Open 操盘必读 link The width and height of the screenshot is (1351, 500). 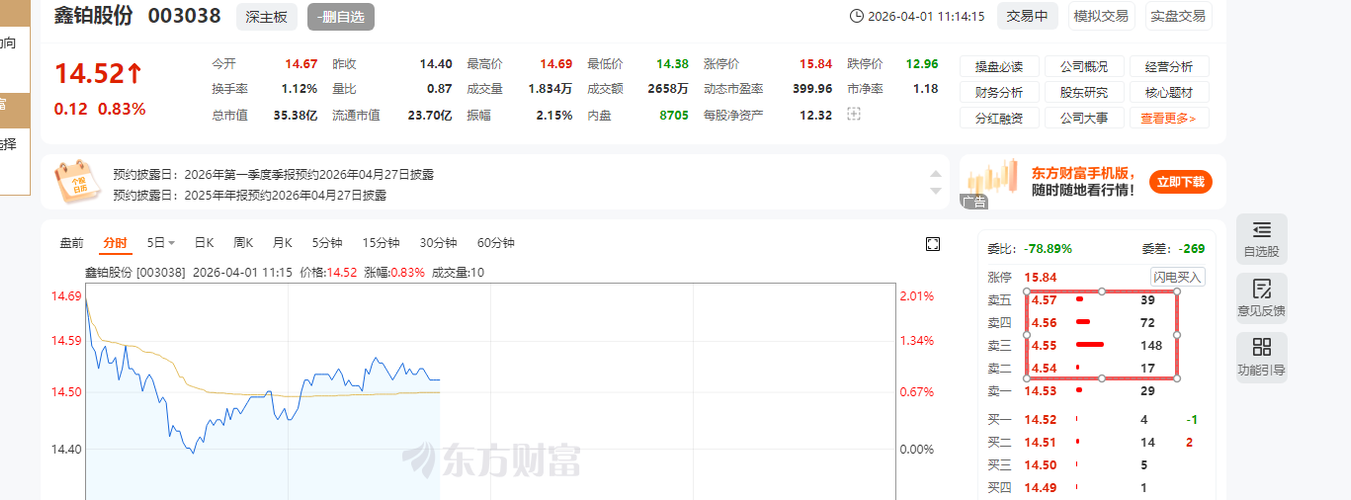(999, 67)
